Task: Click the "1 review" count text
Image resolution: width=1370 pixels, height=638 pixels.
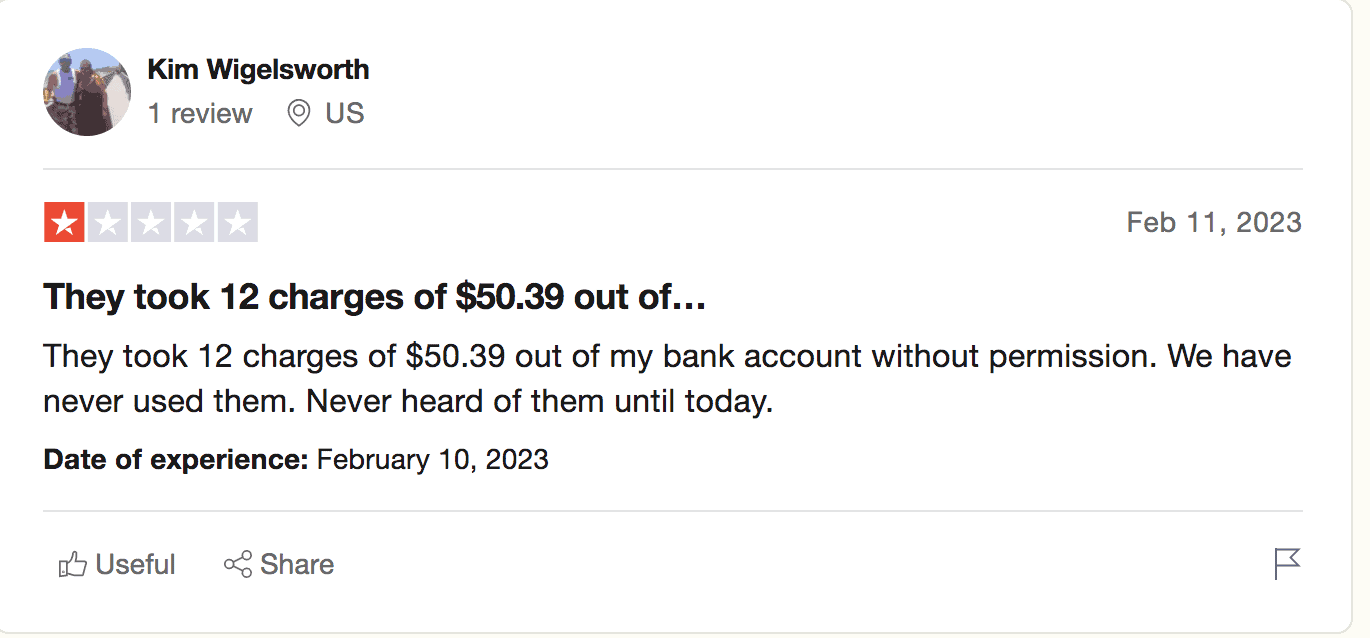Action: [200, 114]
